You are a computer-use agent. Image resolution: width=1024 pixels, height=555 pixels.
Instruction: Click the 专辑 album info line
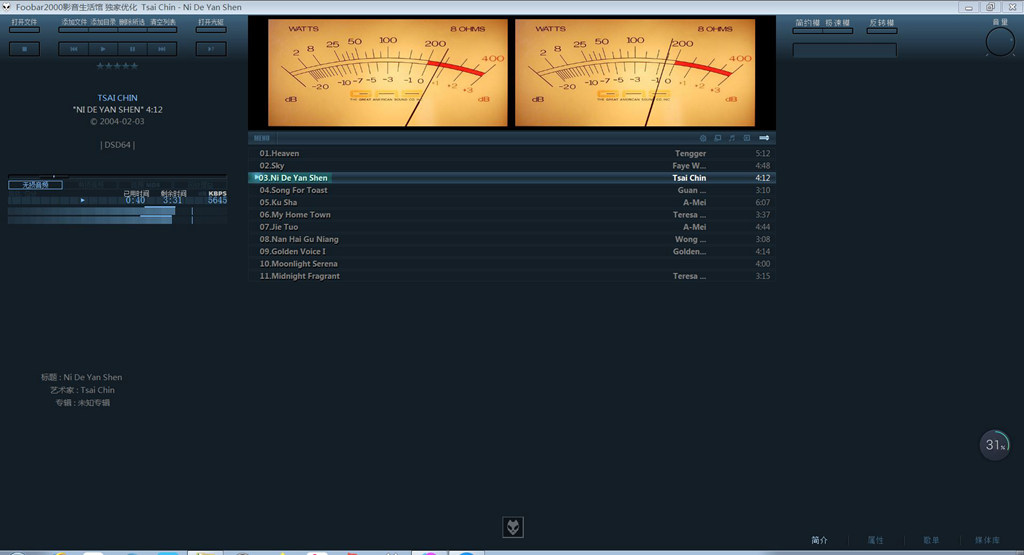(x=83, y=403)
